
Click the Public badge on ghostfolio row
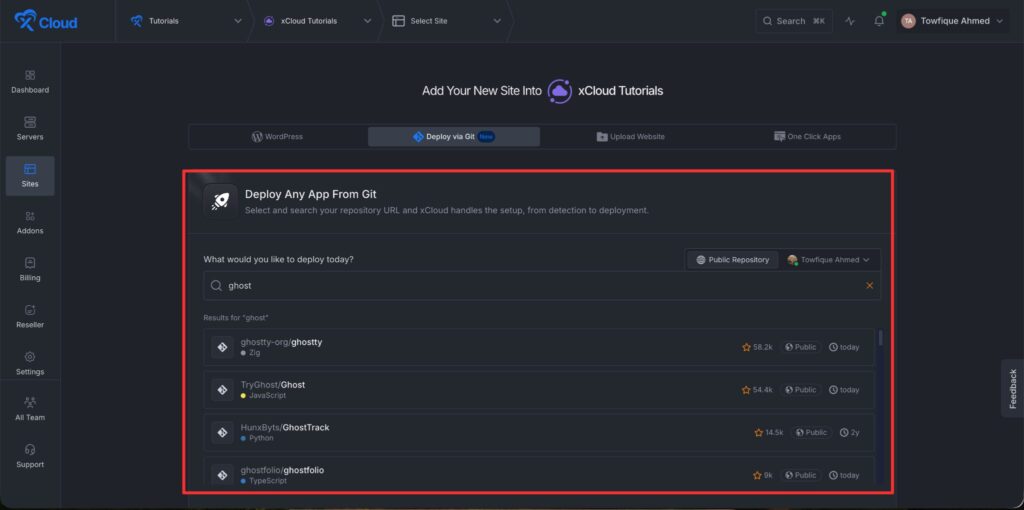point(801,475)
